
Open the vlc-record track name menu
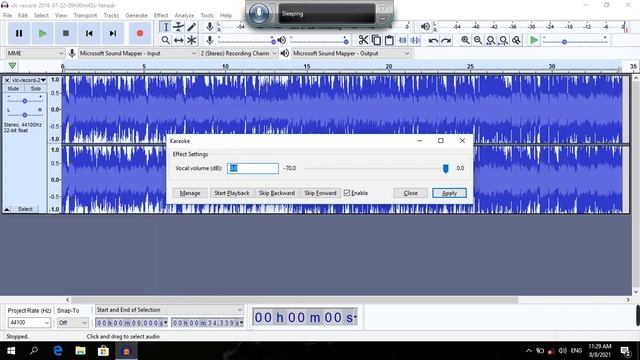pyautogui.click(x=28, y=80)
